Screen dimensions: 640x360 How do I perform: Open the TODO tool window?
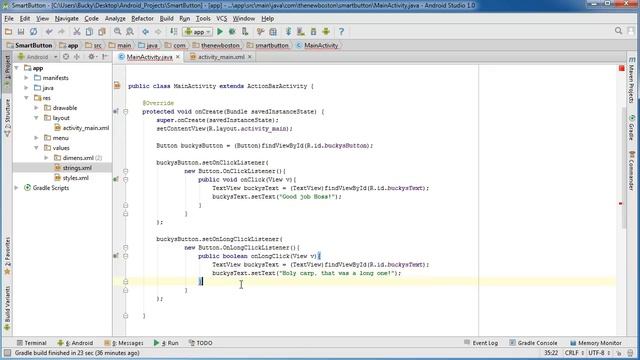(200, 343)
